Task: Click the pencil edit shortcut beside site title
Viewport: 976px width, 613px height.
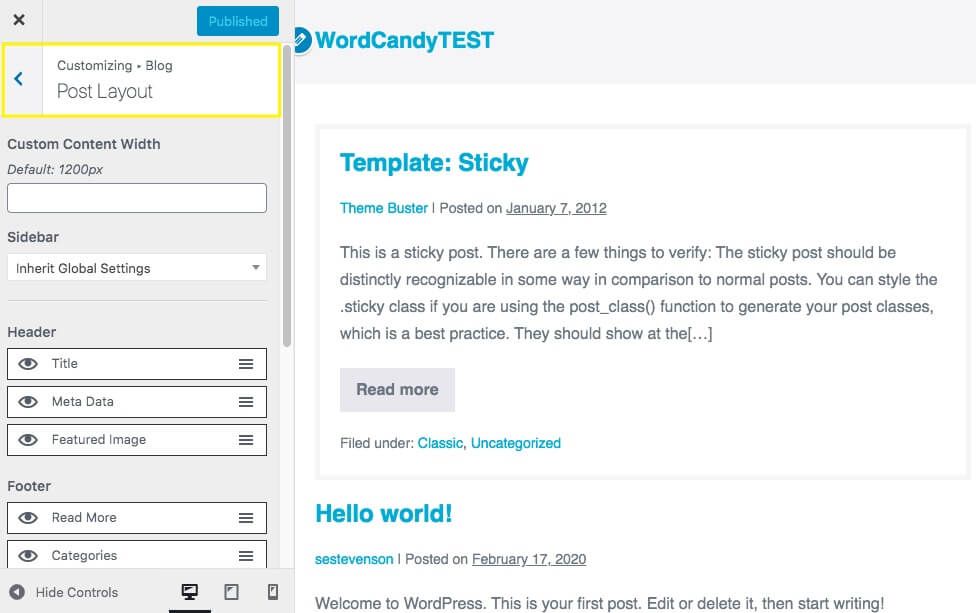Action: click(x=299, y=40)
